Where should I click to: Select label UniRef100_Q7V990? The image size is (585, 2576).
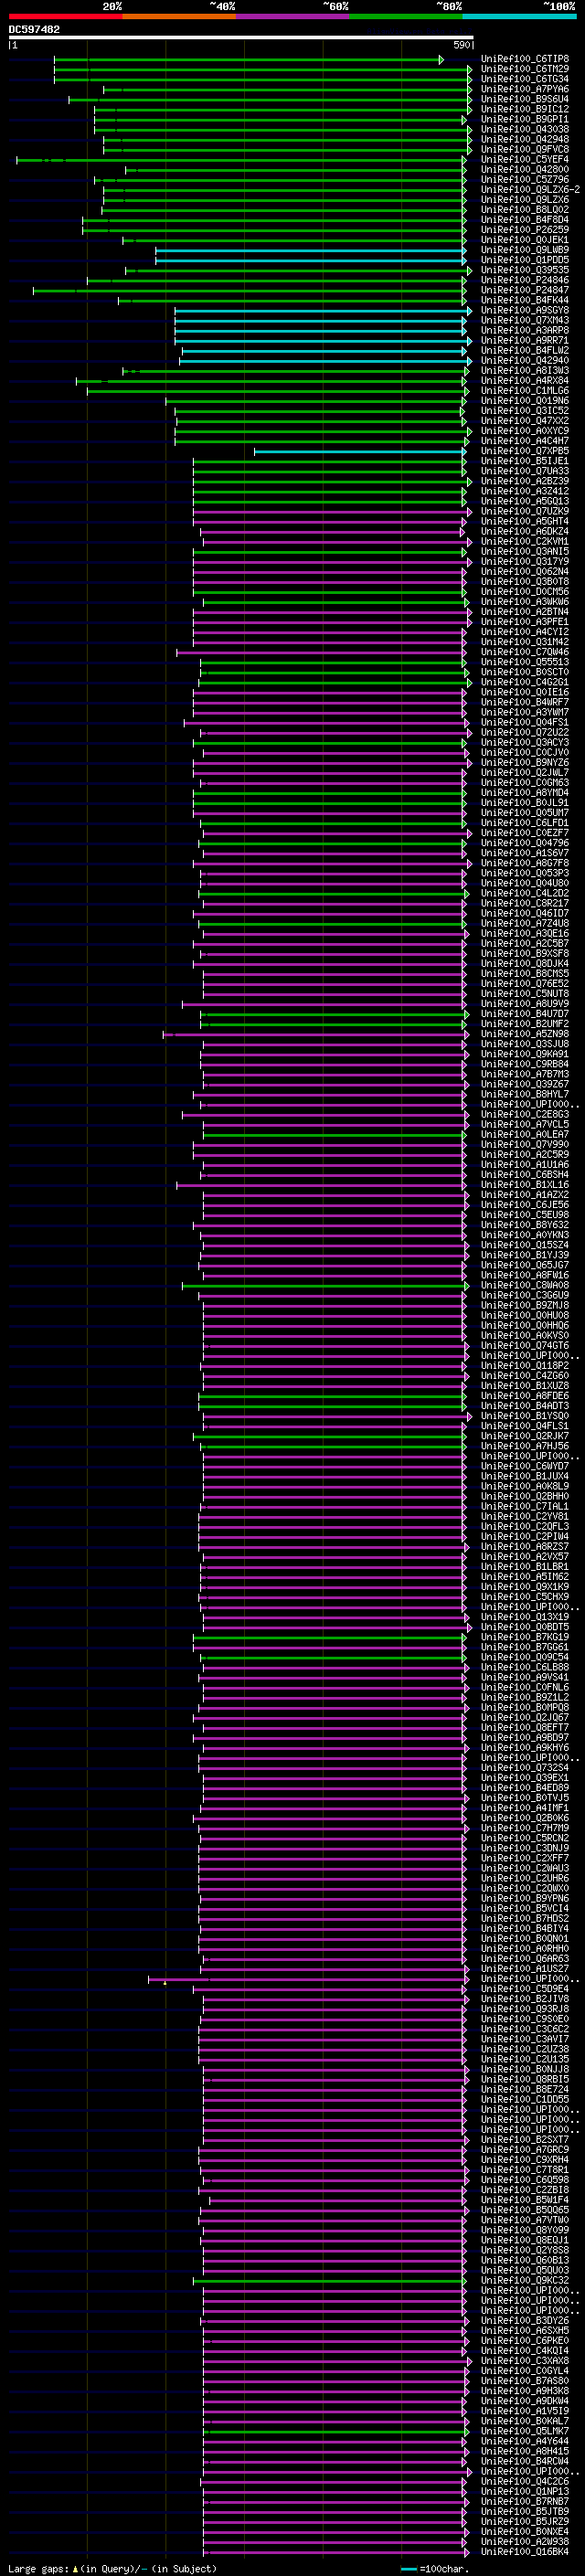point(525,1144)
